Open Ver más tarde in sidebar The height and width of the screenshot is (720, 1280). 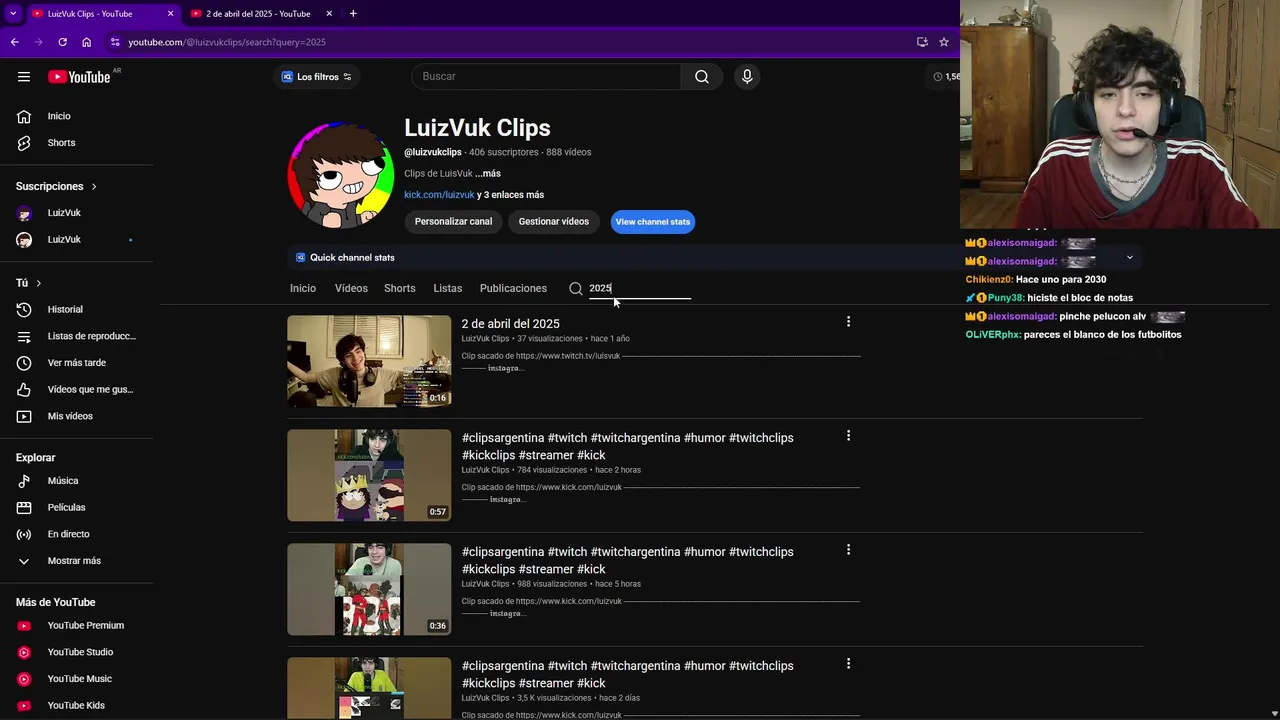pyautogui.click(x=77, y=363)
